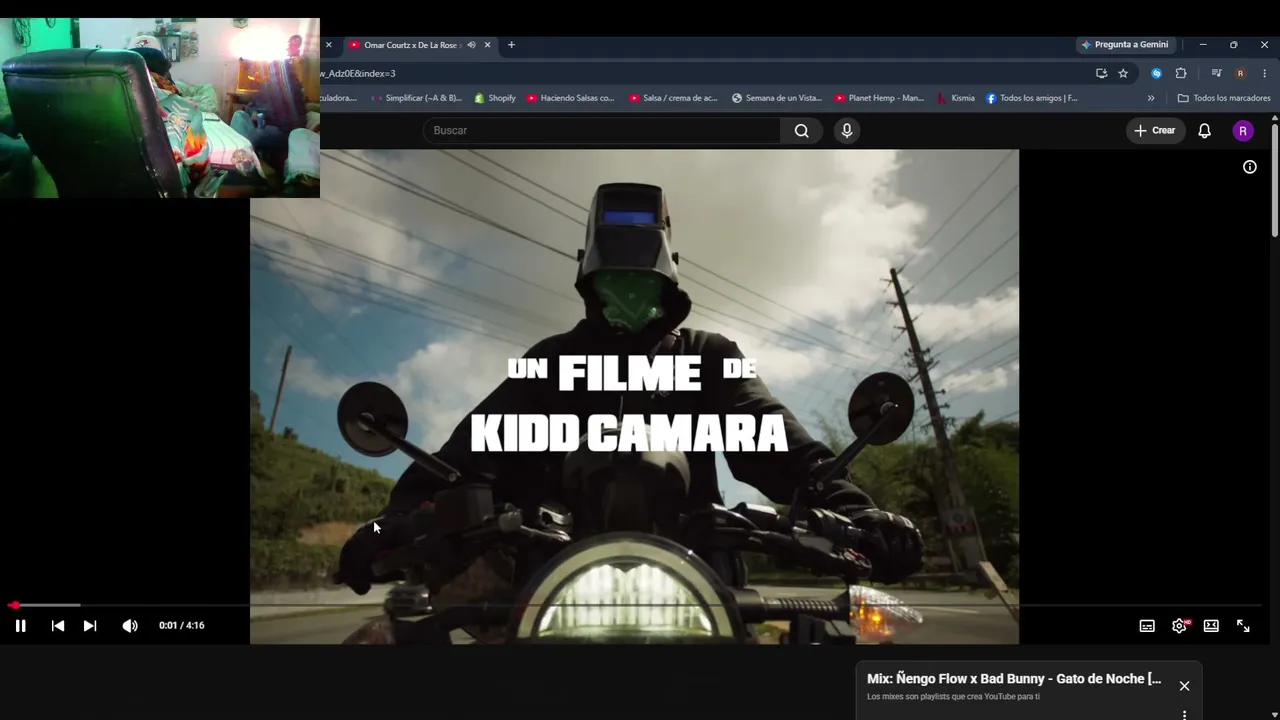The image size is (1280, 720).
Task: Open the video settings gear
Action: pyautogui.click(x=1179, y=626)
